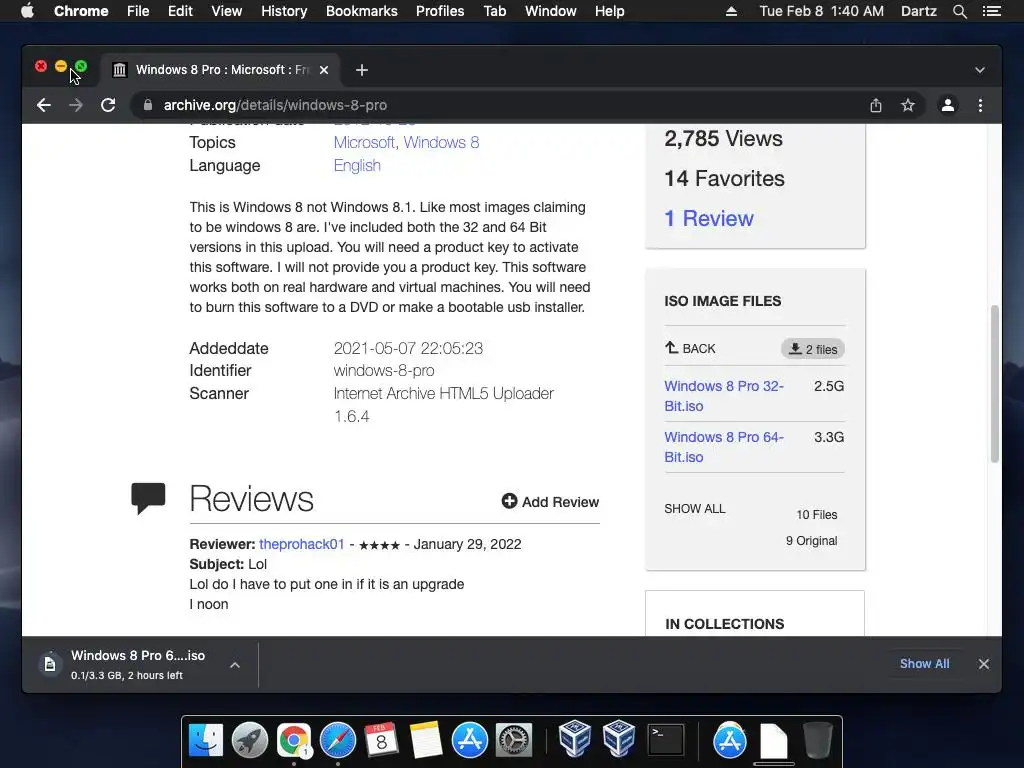Open a new tab with the plus button
The height and width of the screenshot is (768, 1024).
click(362, 70)
